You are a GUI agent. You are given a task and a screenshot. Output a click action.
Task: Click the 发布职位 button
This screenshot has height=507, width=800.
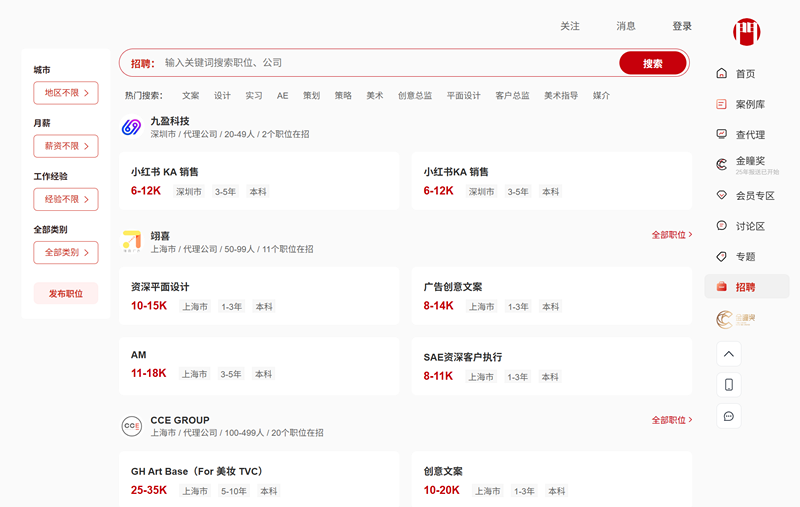pos(66,293)
